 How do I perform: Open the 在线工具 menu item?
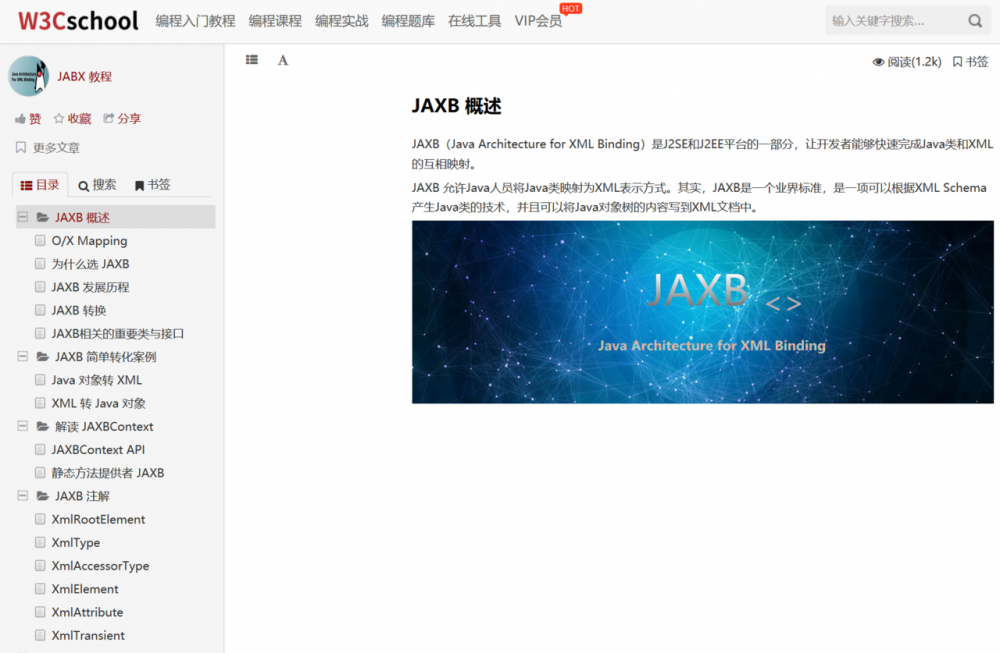(x=473, y=20)
